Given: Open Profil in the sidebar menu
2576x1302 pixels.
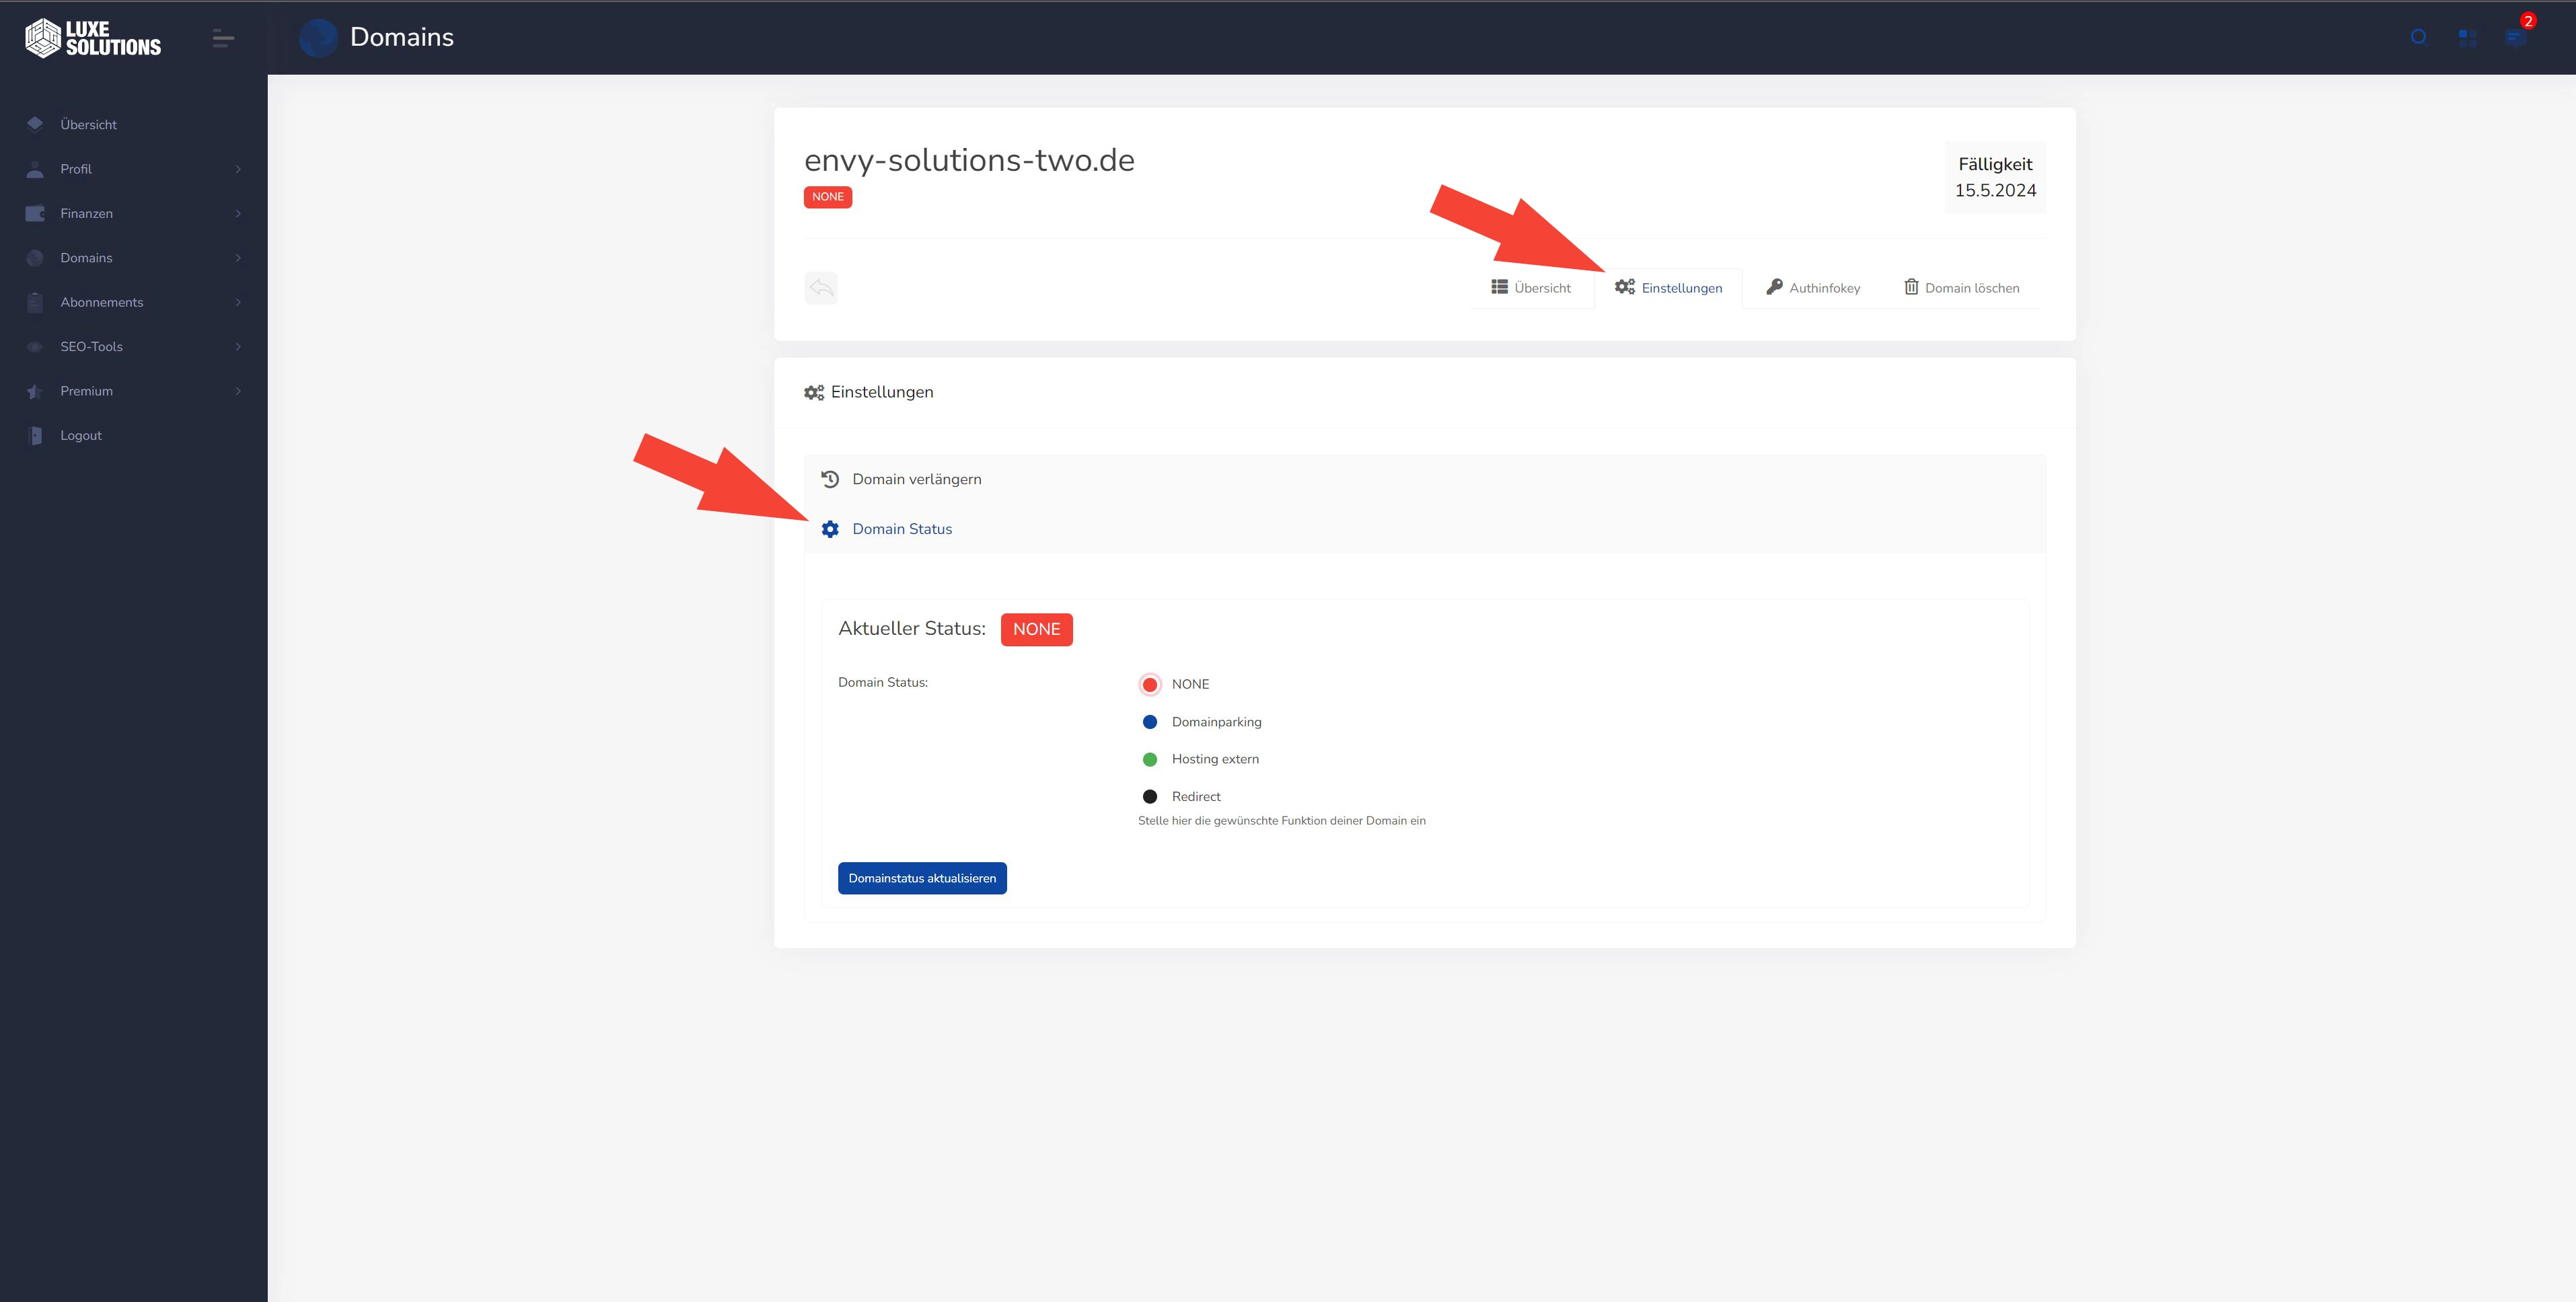Looking at the screenshot, I should (x=134, y=169).
